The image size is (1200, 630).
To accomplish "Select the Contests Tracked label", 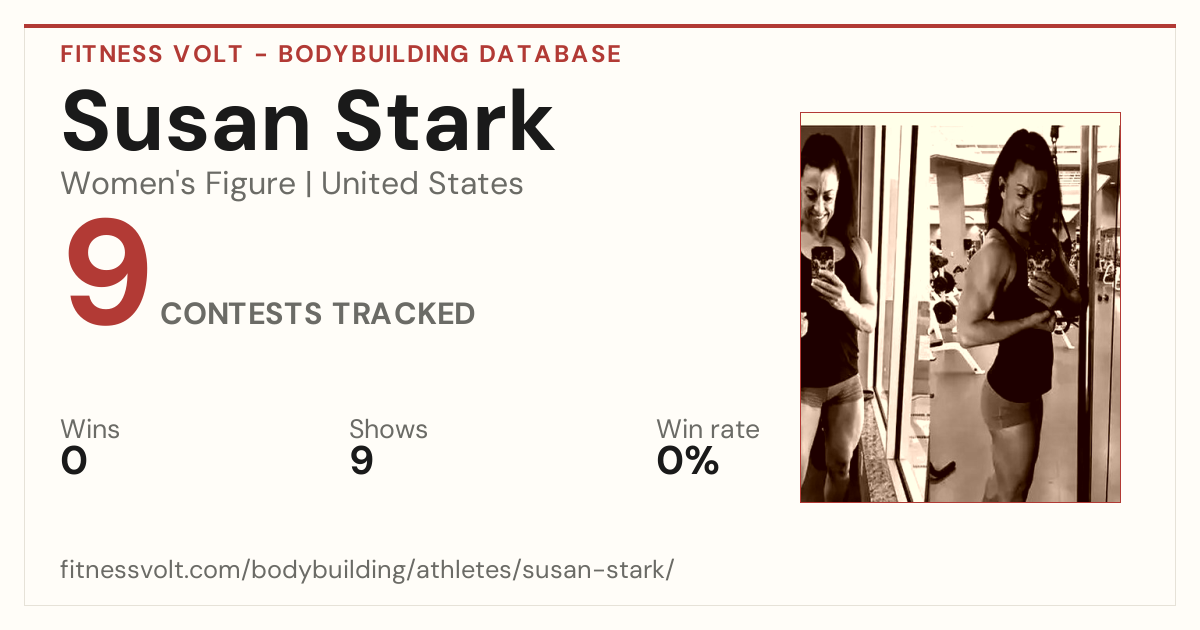I will [318, 314].
